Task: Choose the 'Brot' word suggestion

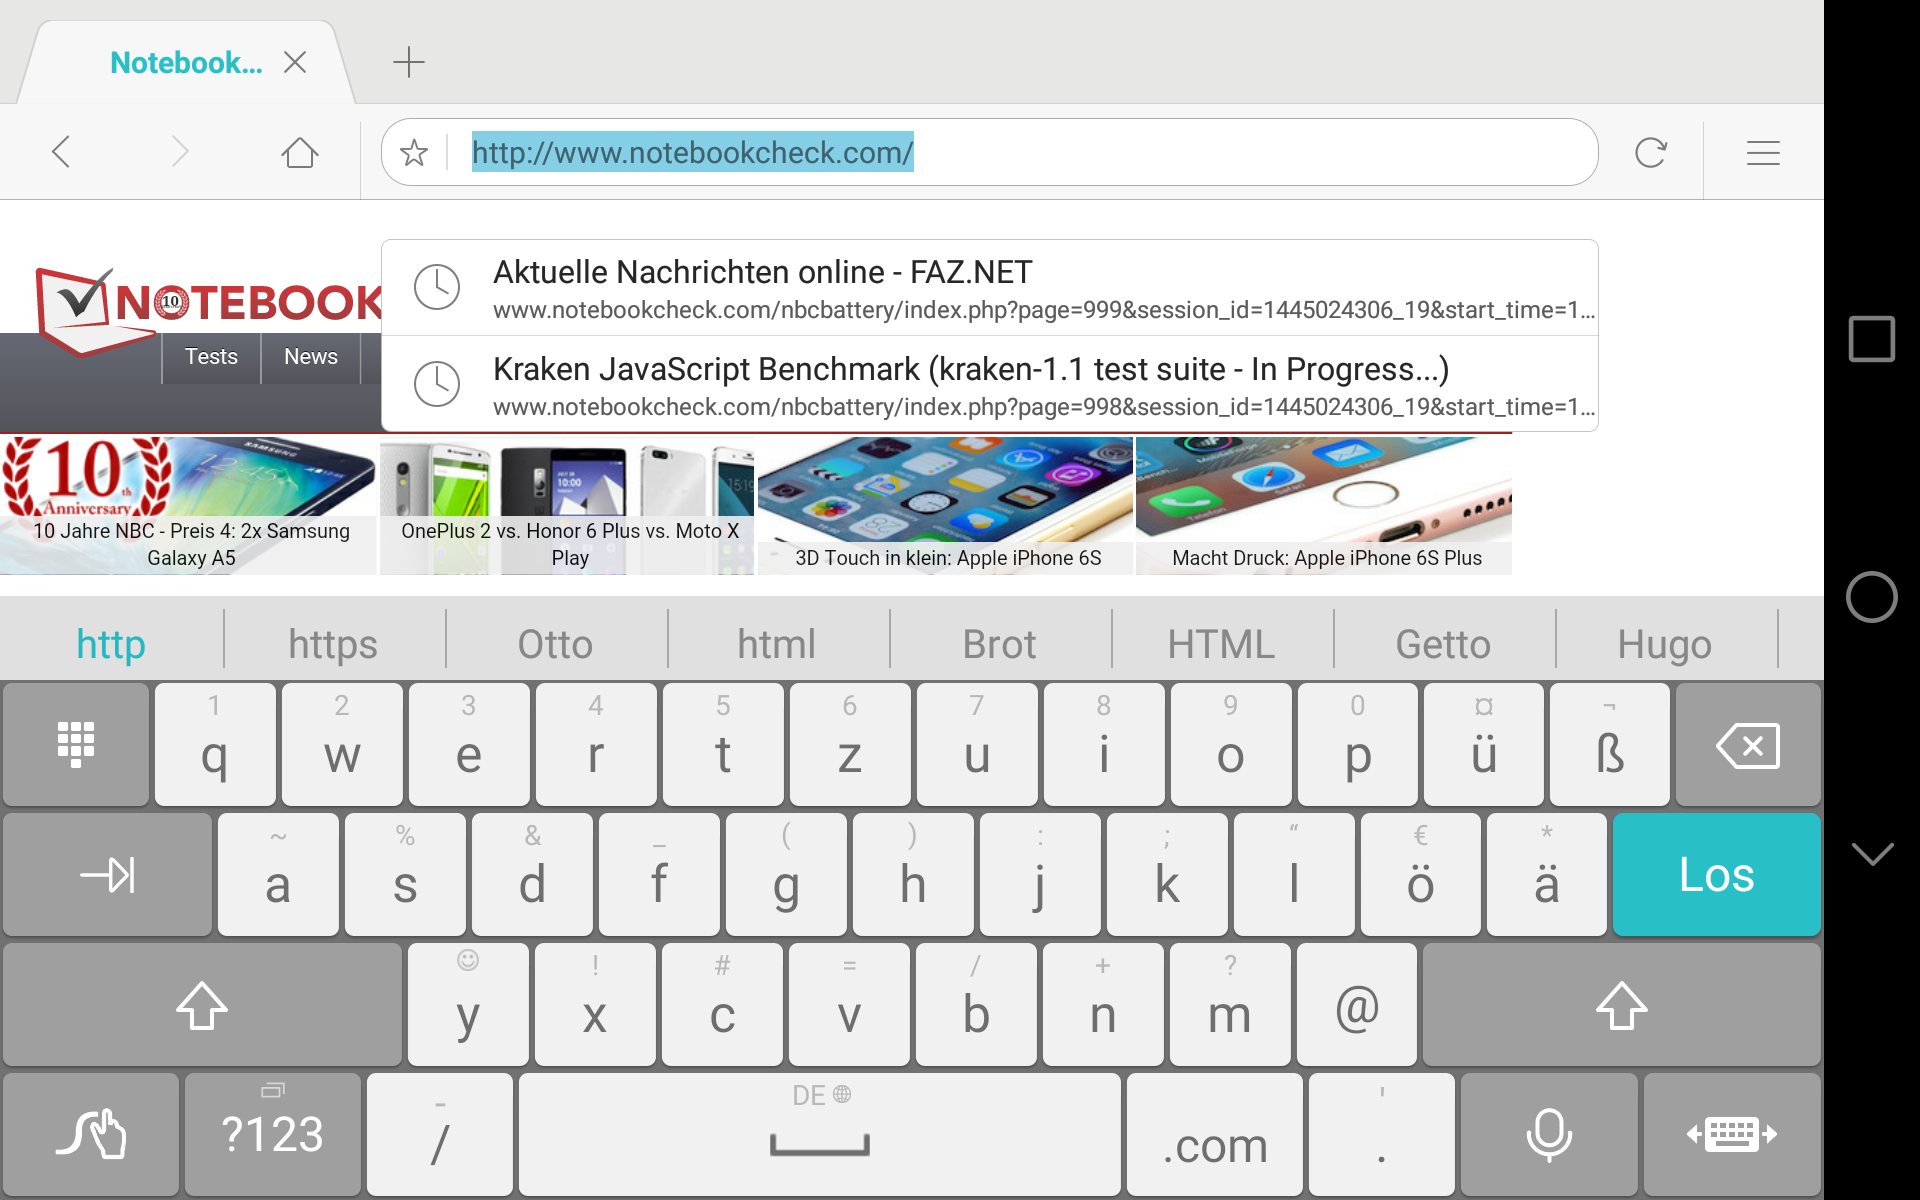Action: [x=999, y=643]
